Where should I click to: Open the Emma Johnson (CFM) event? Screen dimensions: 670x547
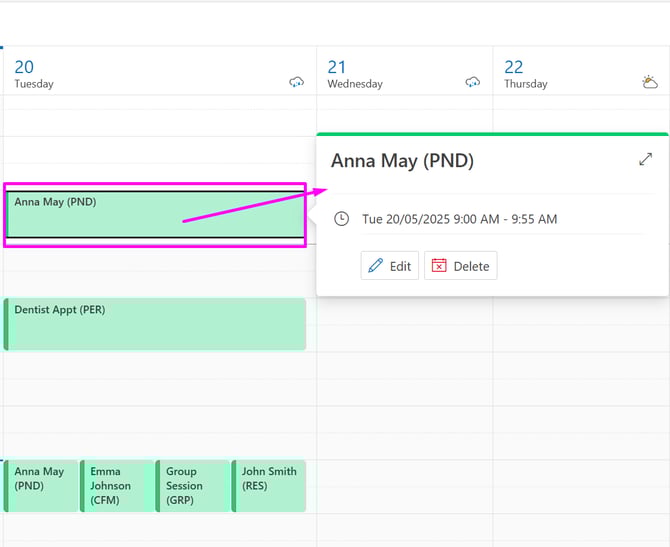click(x=117, y=485)
